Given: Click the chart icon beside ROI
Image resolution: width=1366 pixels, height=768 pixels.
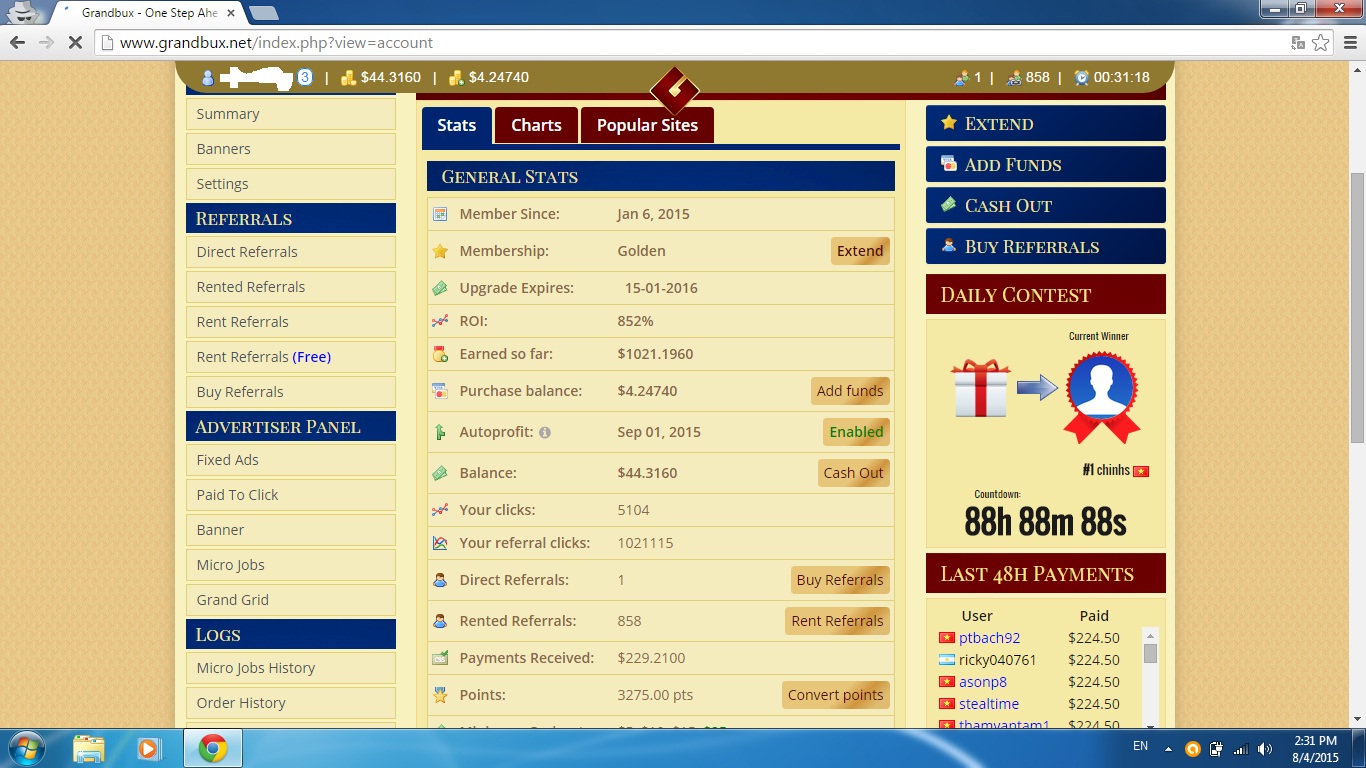Looking at the screenshot, I should pos(440,321).
